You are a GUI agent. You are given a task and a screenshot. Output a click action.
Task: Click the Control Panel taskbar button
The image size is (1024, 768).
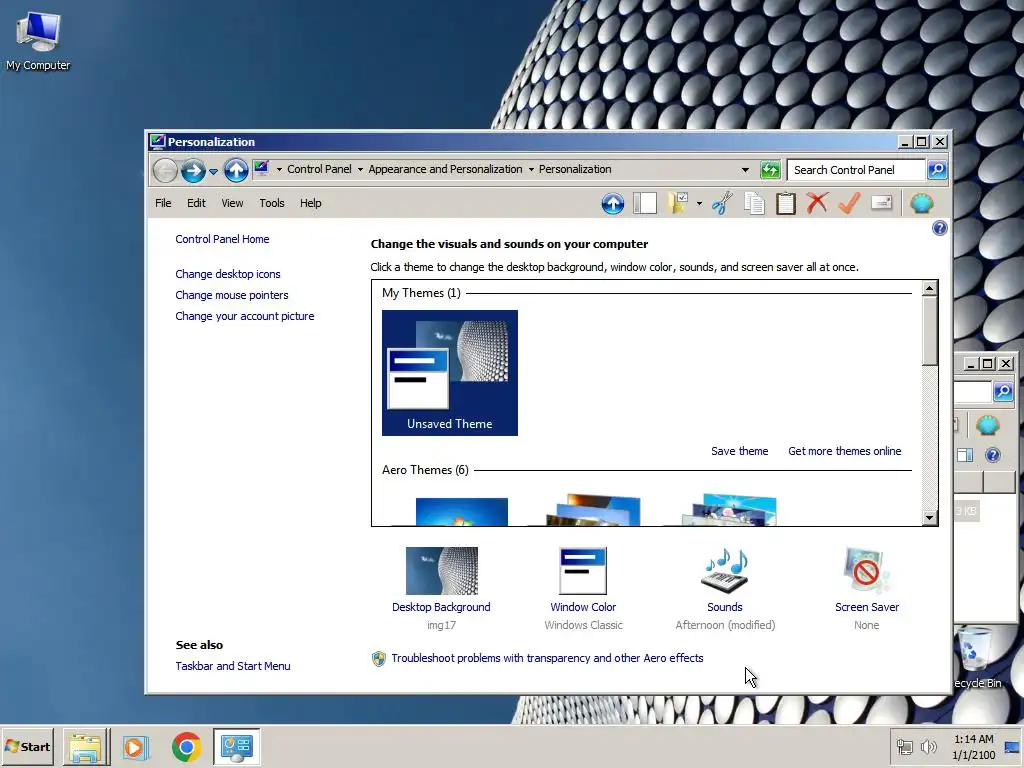pyautogui.click(x=236, y=746)
